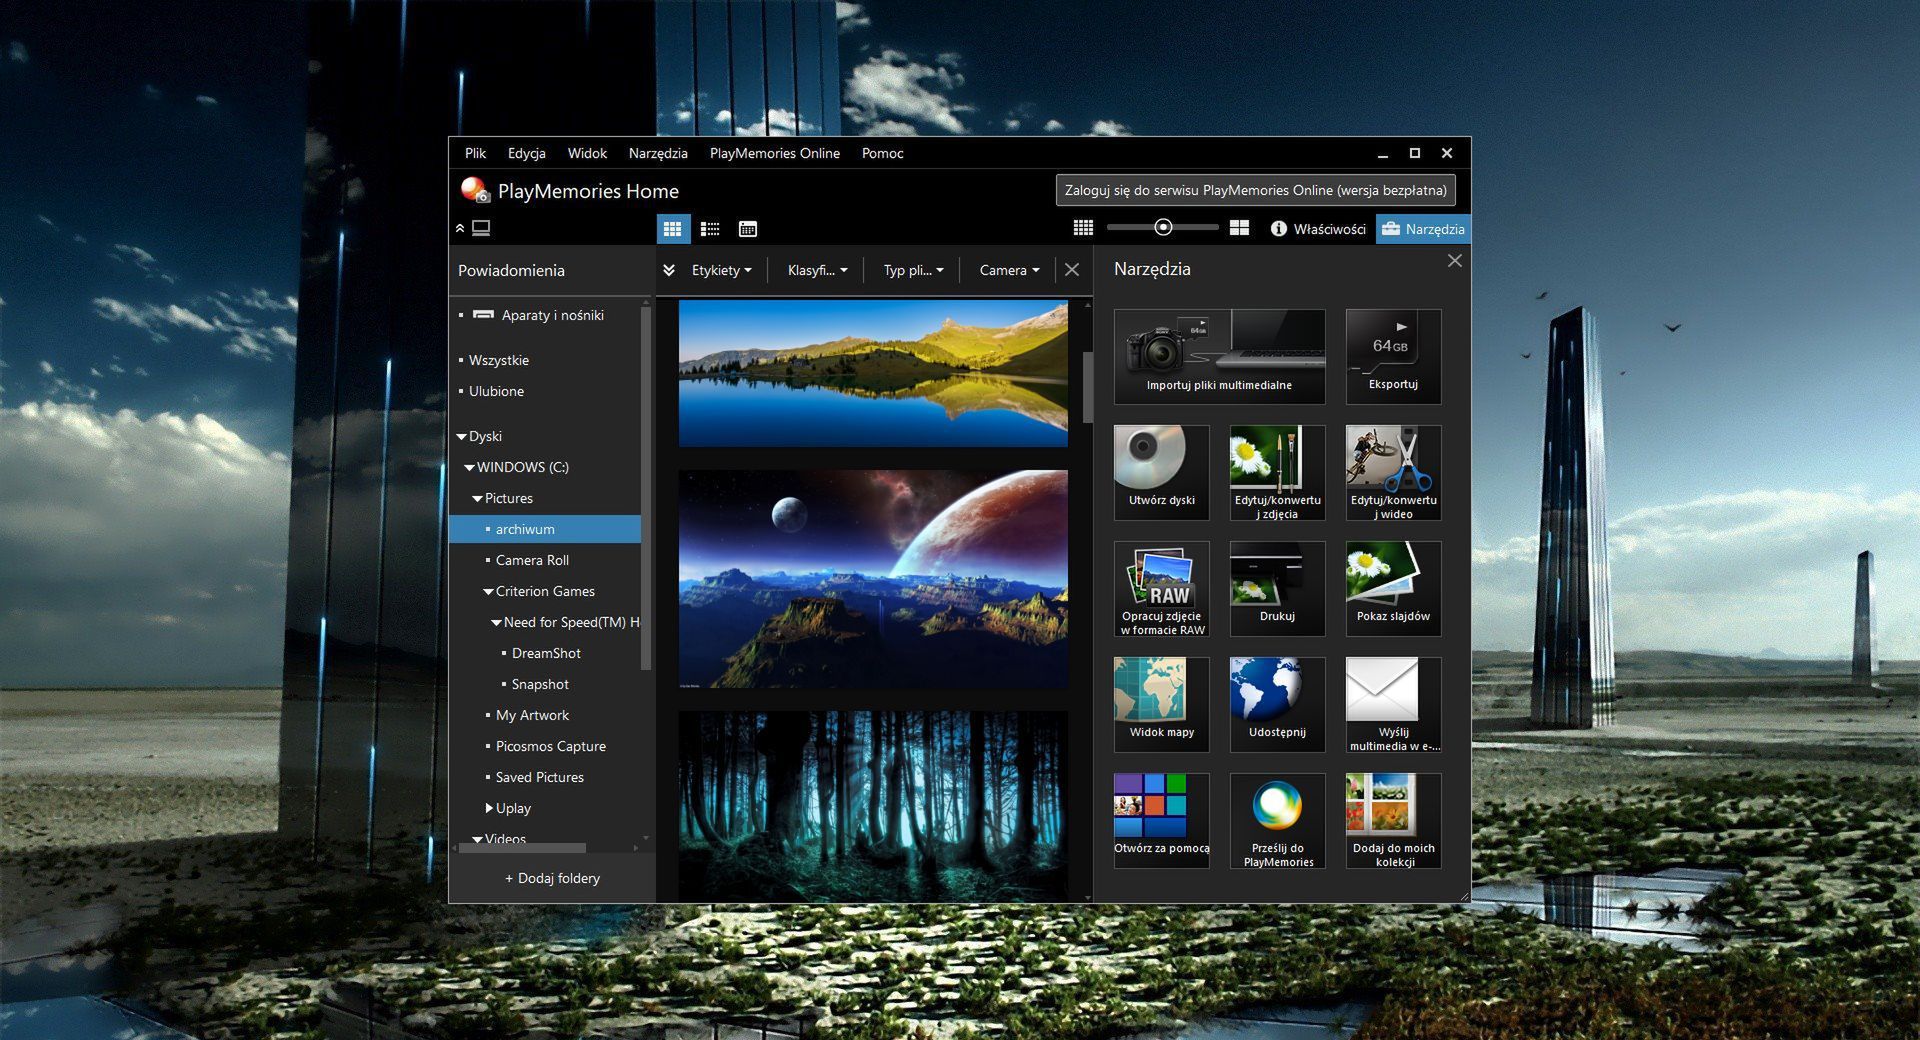1920x1040 pixels.
Task: Open the Klasyfi... filter dropdown
Action: [x=817, y=270]
